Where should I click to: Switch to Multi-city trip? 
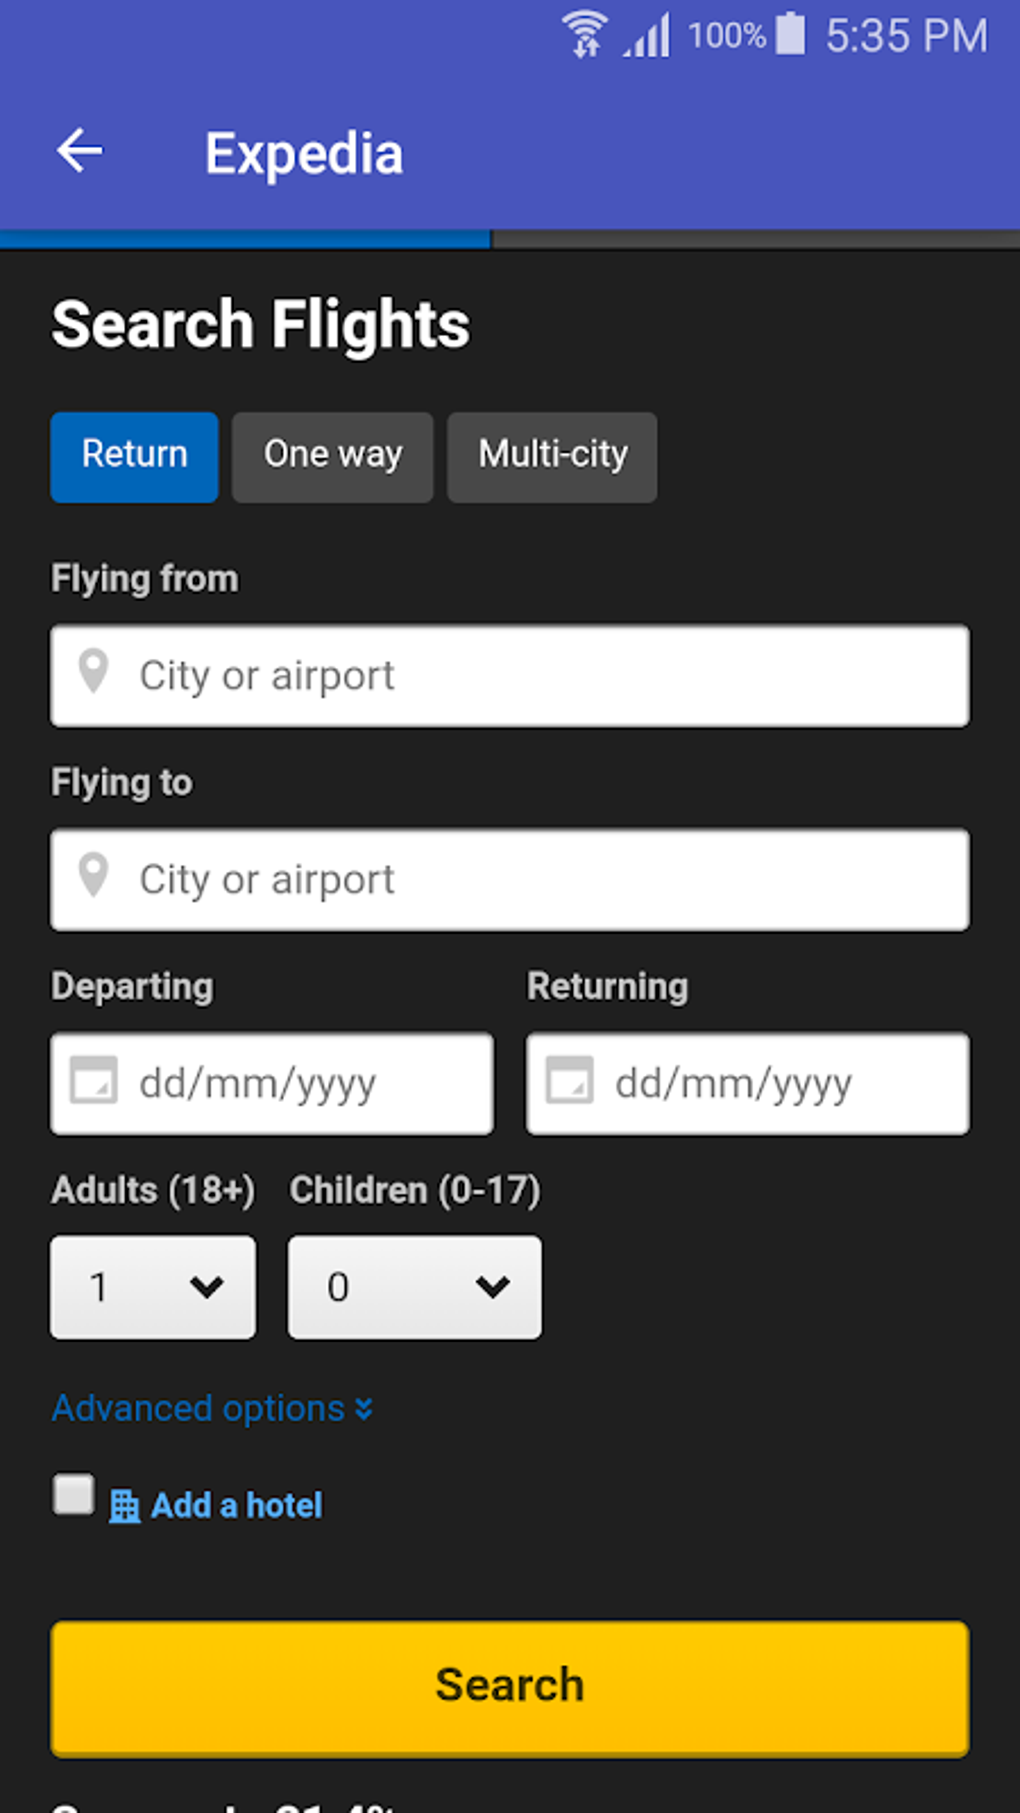pos(552,456)
